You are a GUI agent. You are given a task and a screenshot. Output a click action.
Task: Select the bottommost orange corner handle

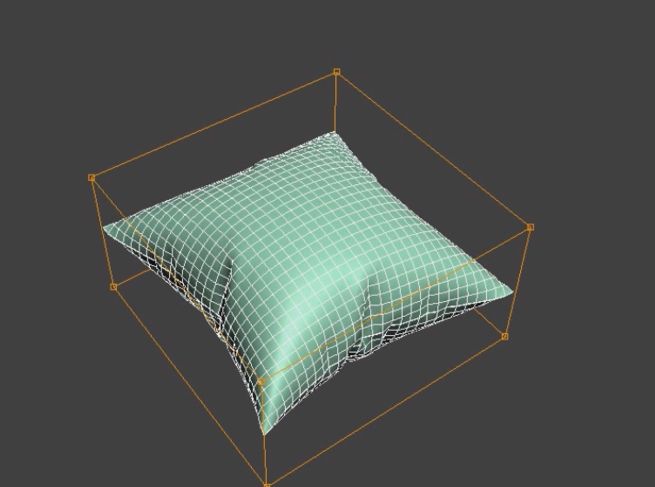click(266, 484)
